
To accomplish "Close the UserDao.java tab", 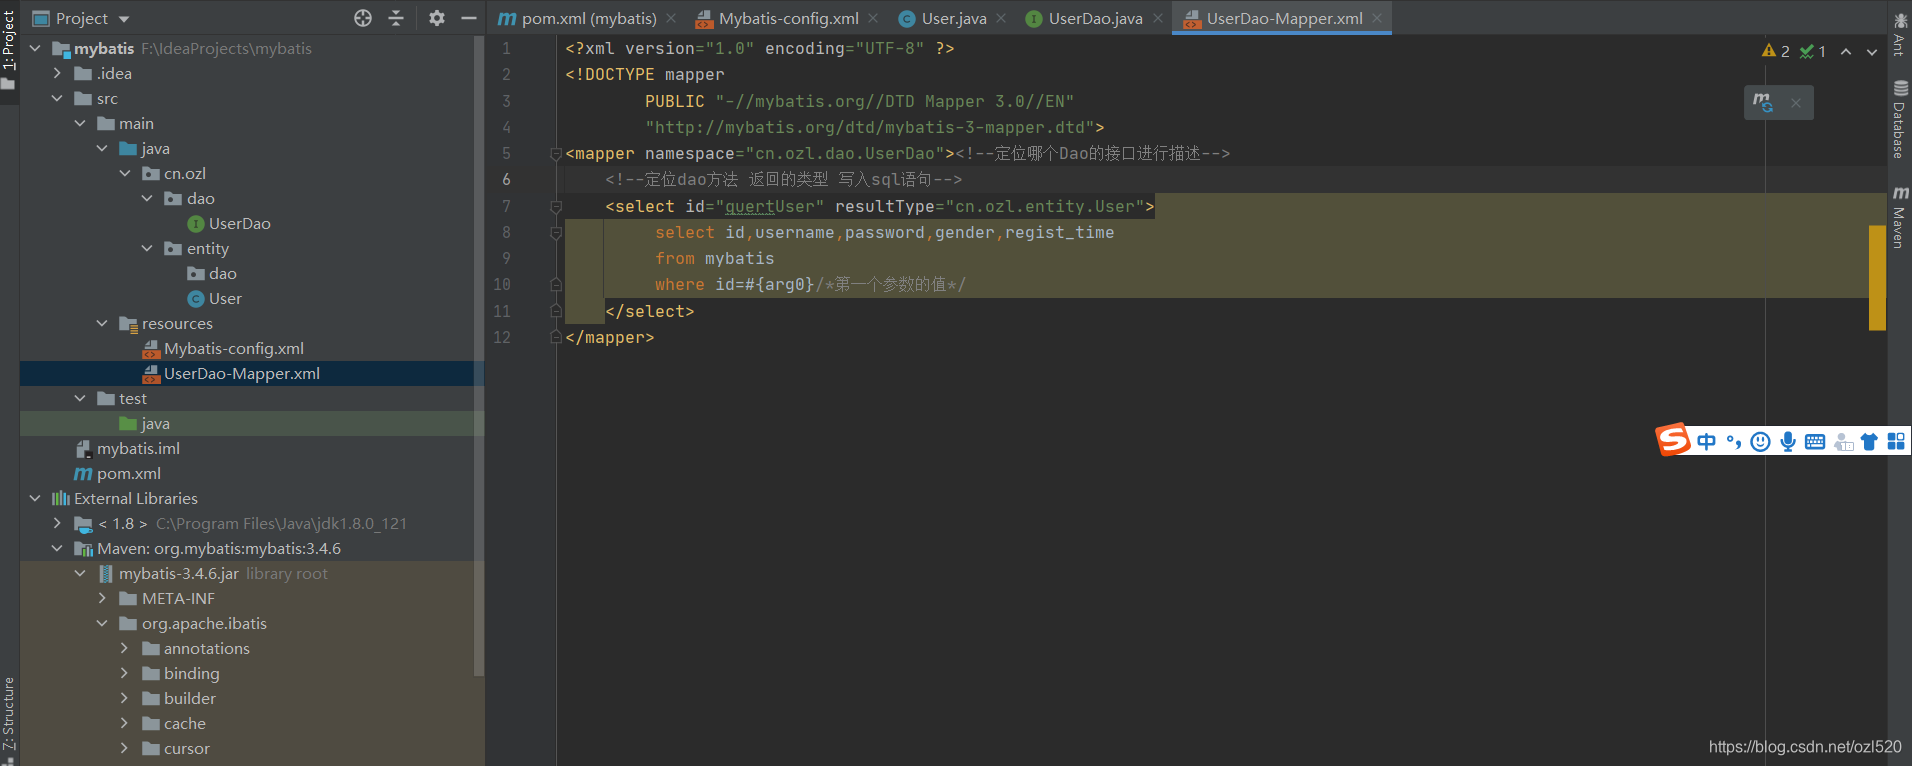I will 1158,18.
